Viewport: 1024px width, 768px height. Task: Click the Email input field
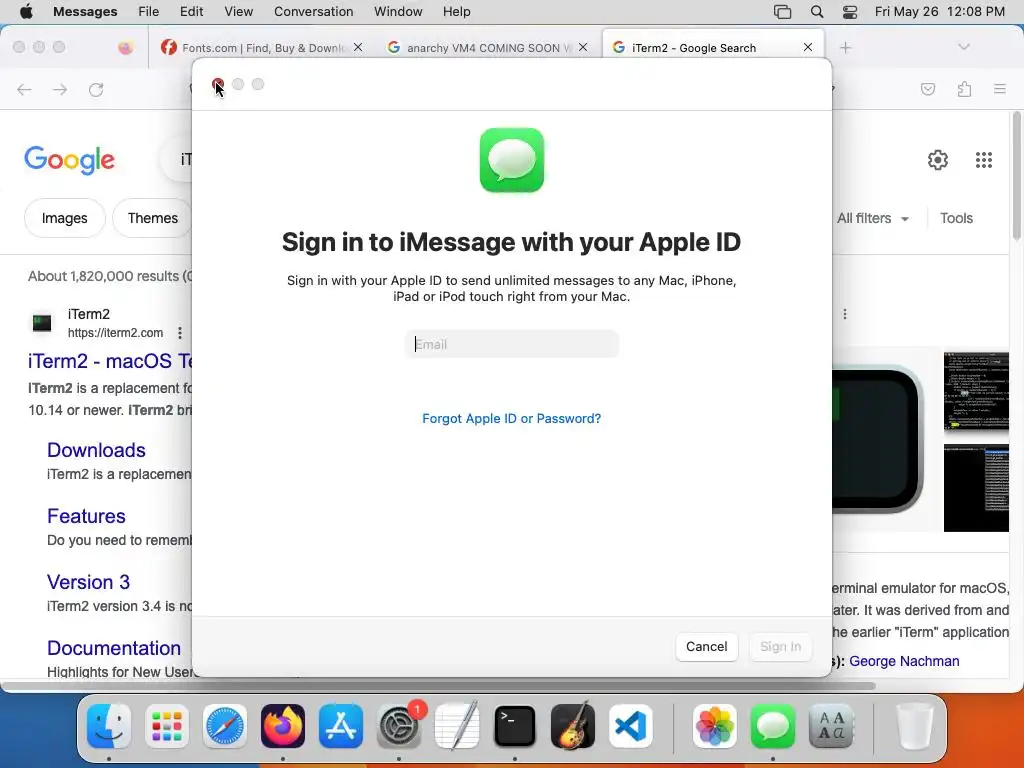point(512,344)
